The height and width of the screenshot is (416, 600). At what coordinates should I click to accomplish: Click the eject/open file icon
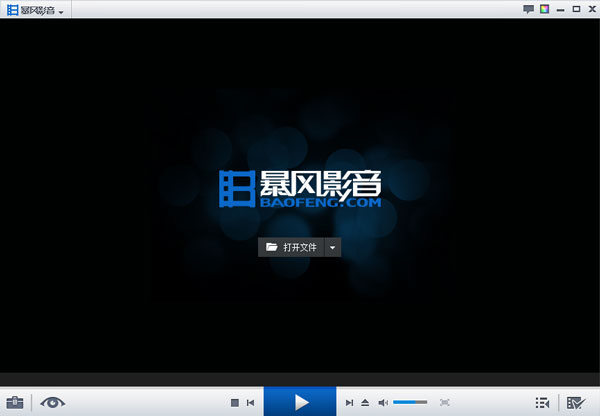pos(365,402)
